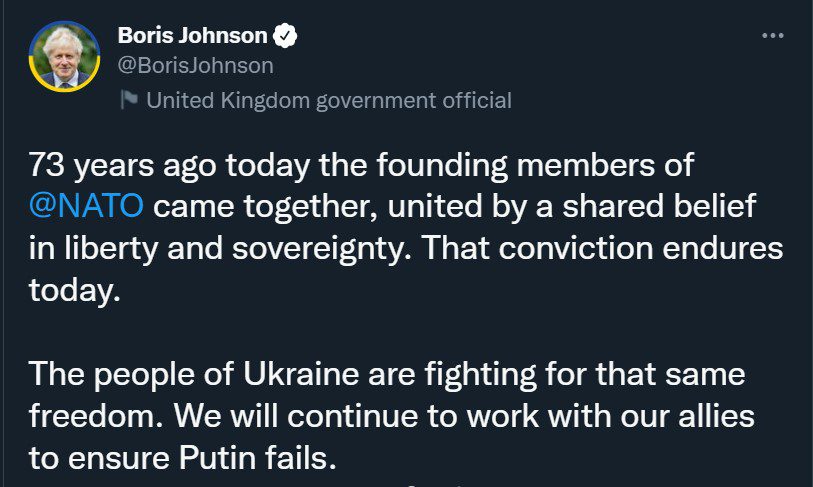This screenshot has height=487, width=813.
Task: Click the "to ensure Putin fails." line
Action: coord(183,458)
